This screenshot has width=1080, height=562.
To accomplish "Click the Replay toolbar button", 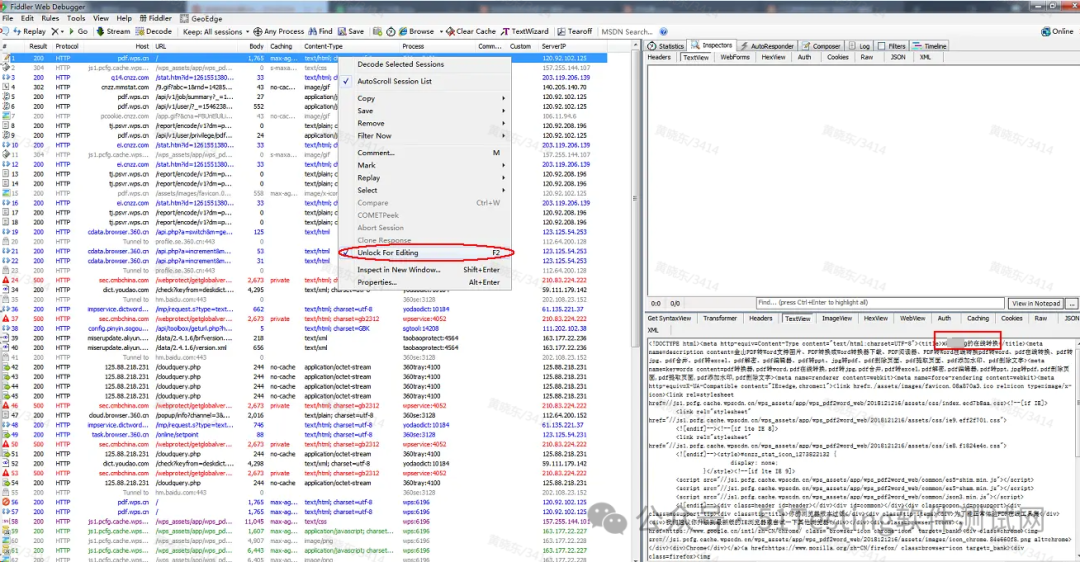I will tap(30, 32).
